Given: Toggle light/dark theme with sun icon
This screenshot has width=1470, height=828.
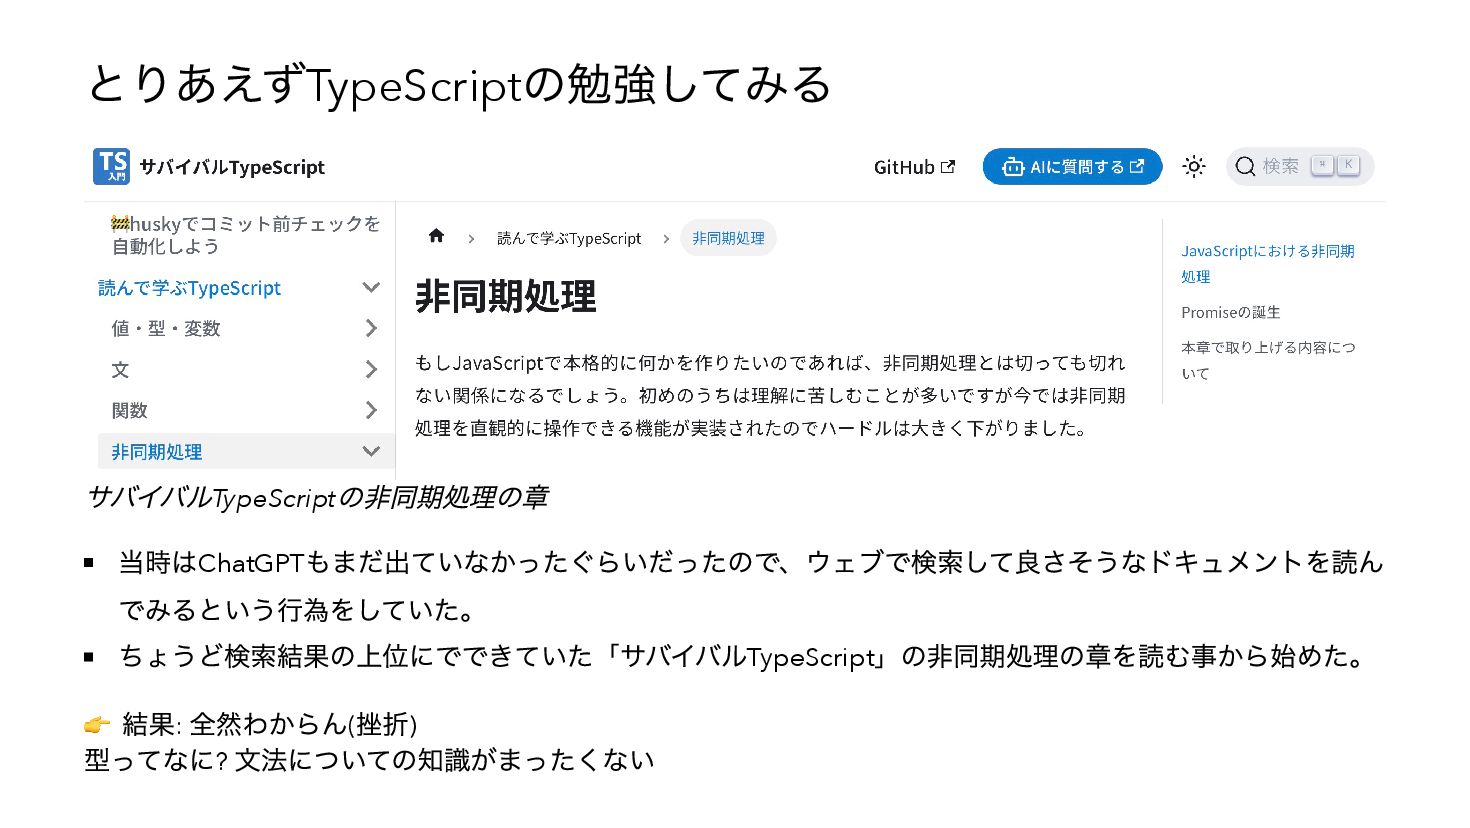Looking at the screenshot, I should (x=1194, y=166).
